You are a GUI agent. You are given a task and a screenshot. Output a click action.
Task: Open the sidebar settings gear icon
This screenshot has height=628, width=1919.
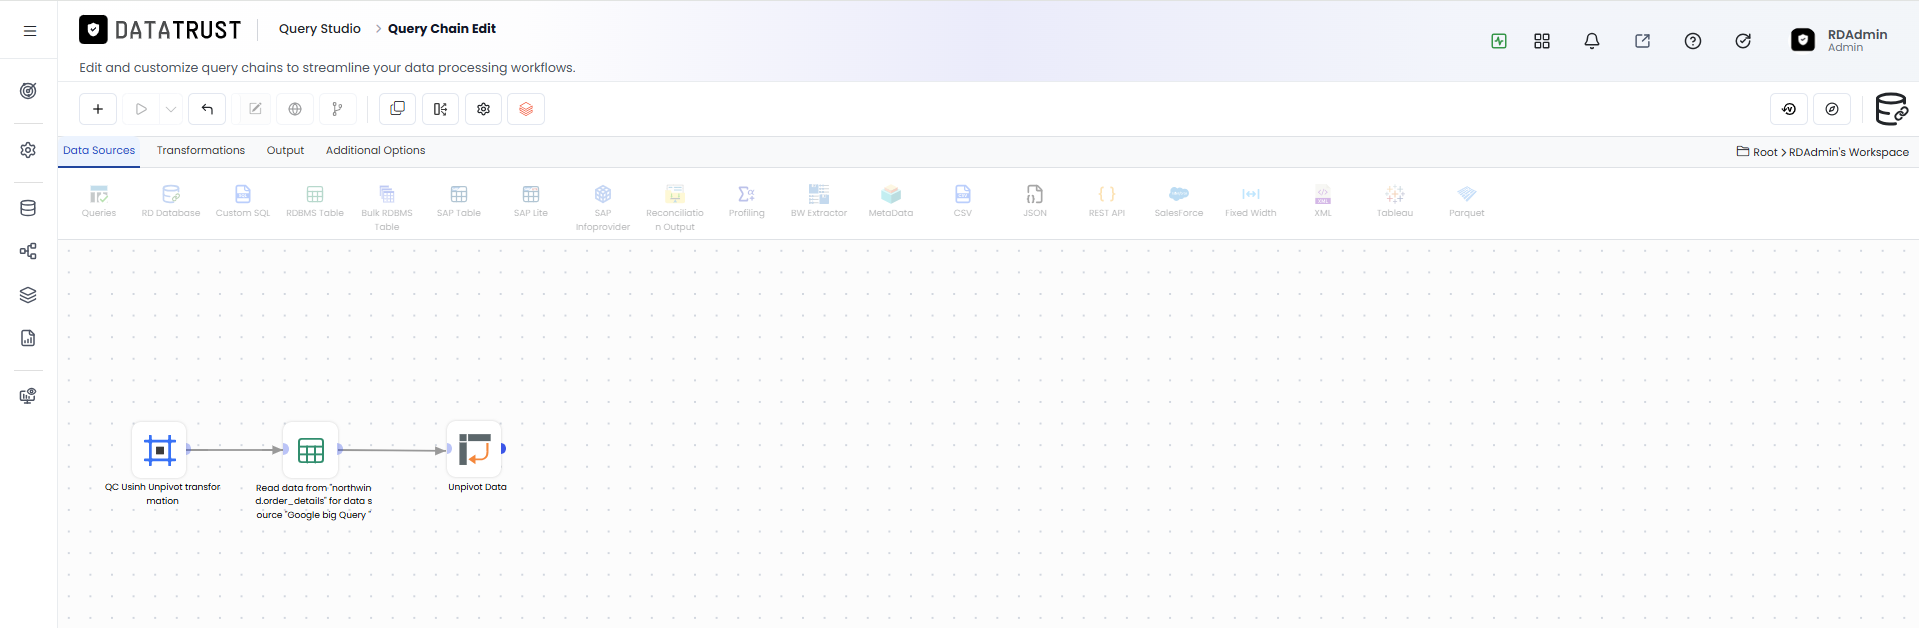[x=28, y=150]
